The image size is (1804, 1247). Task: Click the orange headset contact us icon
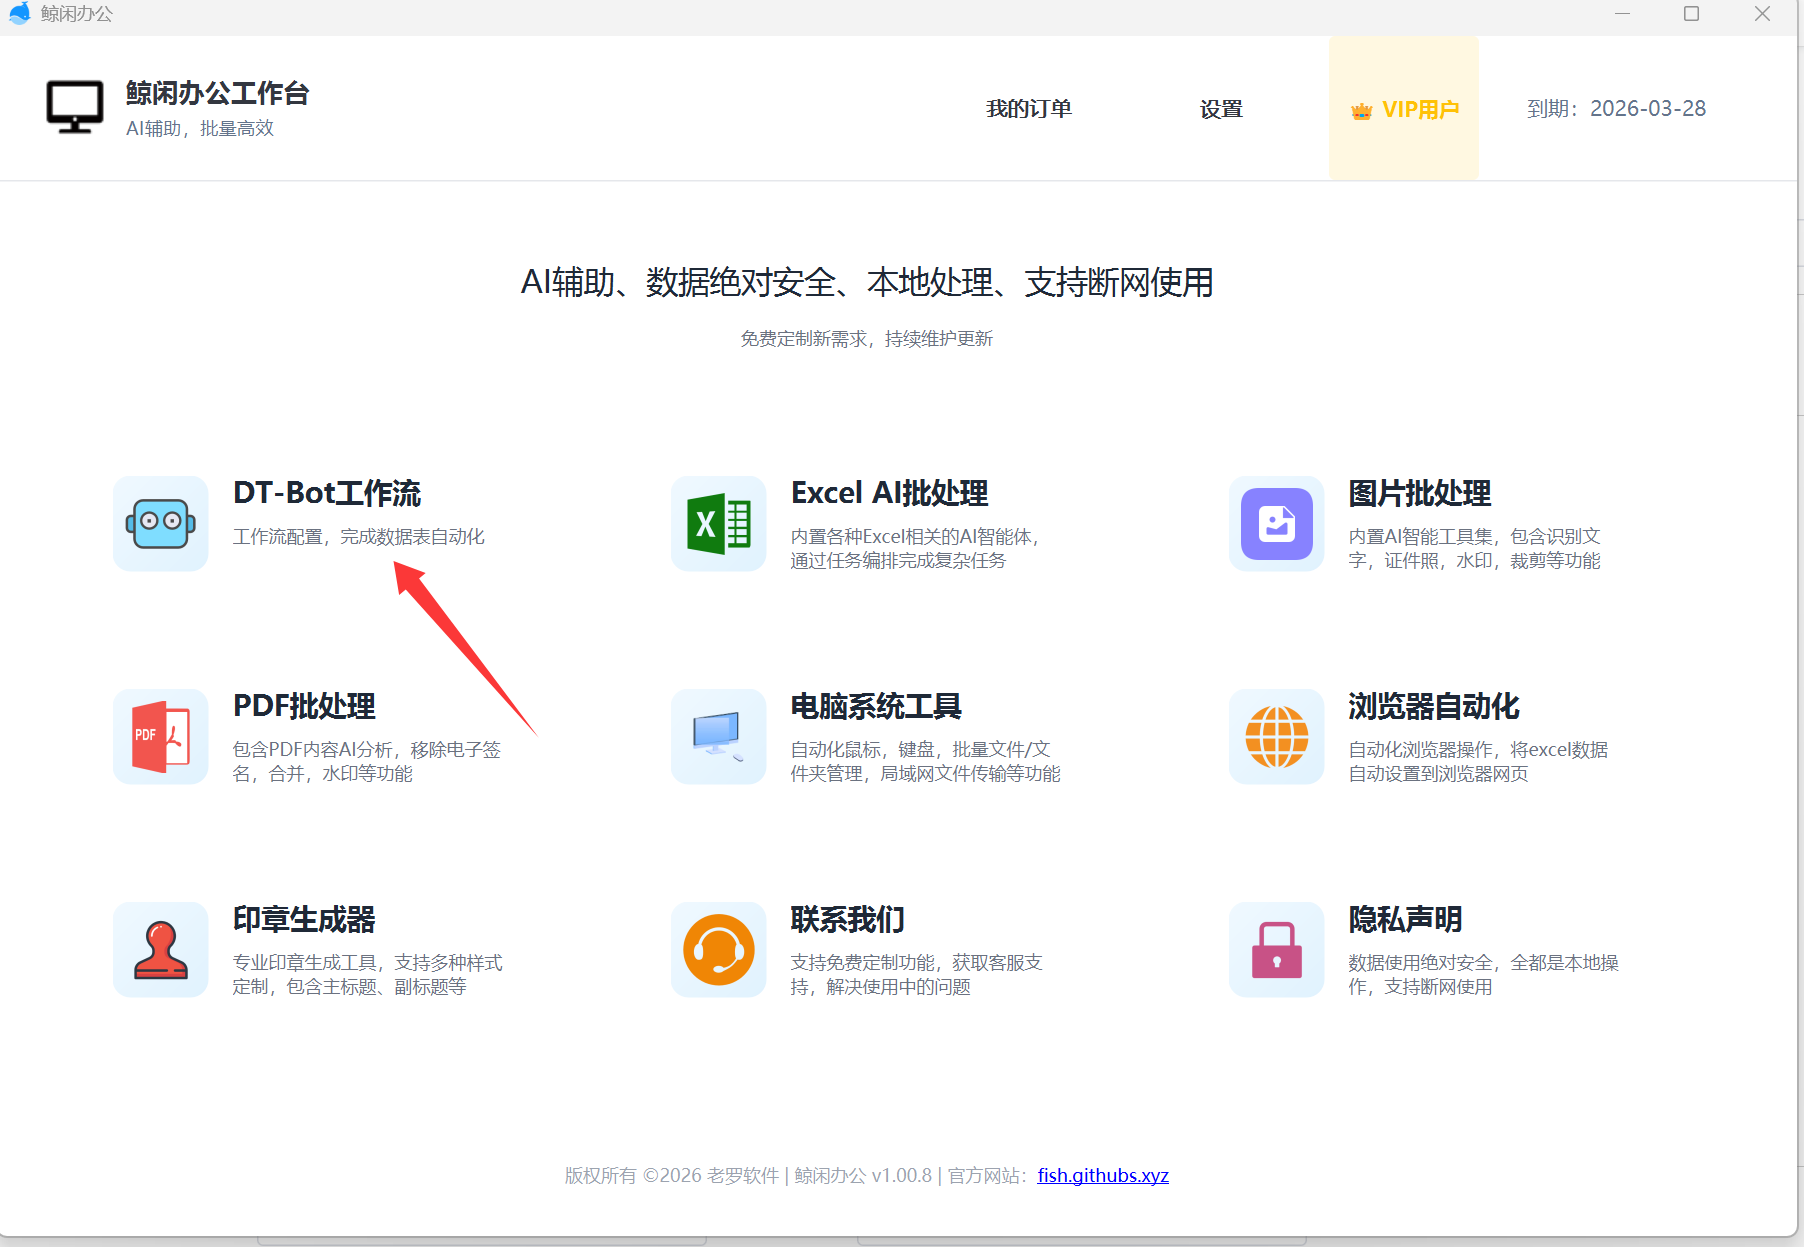[718, 949]
